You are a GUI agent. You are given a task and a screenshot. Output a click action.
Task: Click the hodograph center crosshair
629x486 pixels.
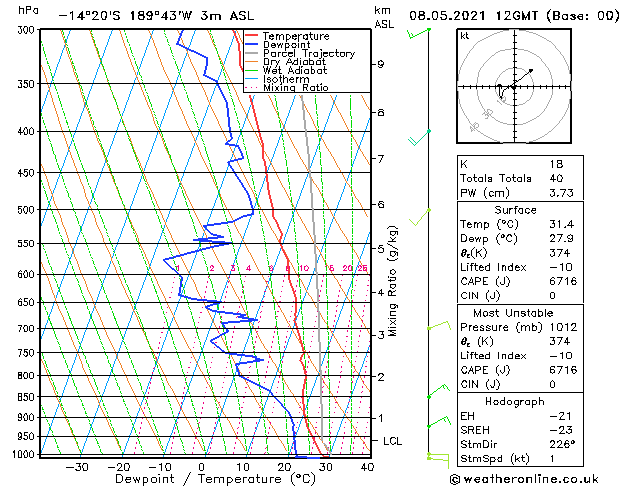514,86
